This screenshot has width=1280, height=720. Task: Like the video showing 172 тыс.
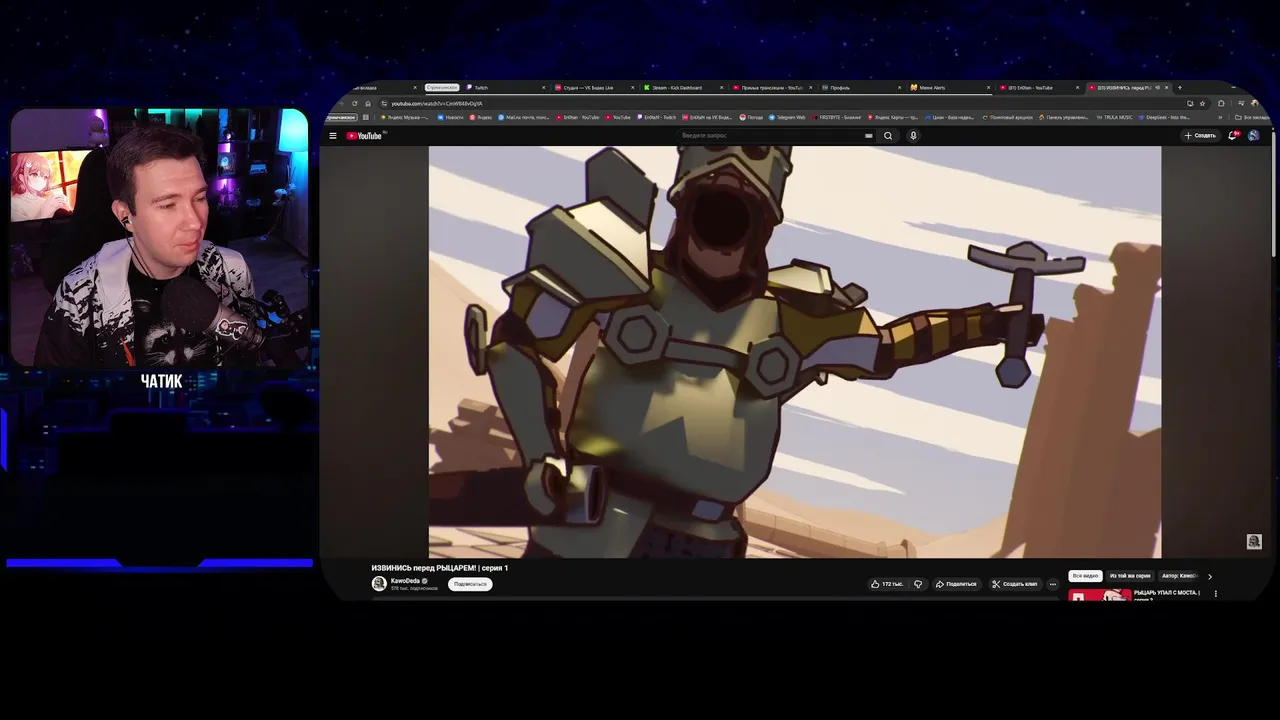[887, 584]
